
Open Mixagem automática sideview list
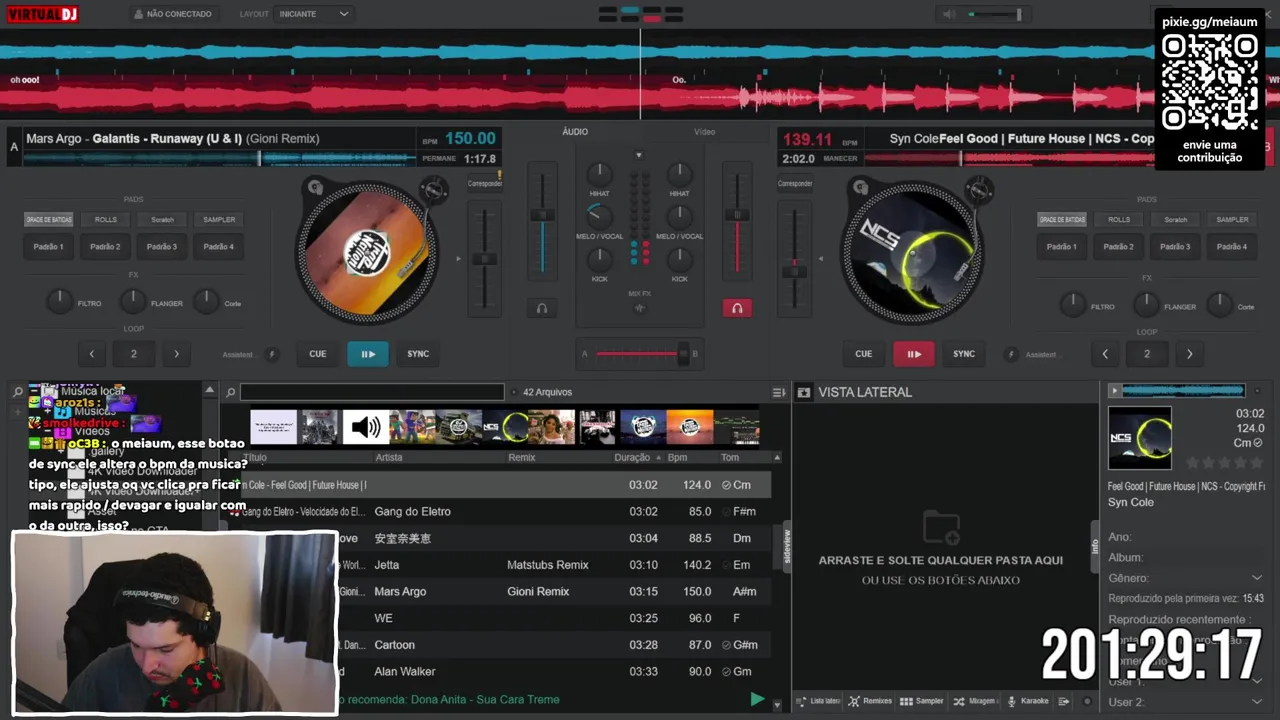(975, 701)
